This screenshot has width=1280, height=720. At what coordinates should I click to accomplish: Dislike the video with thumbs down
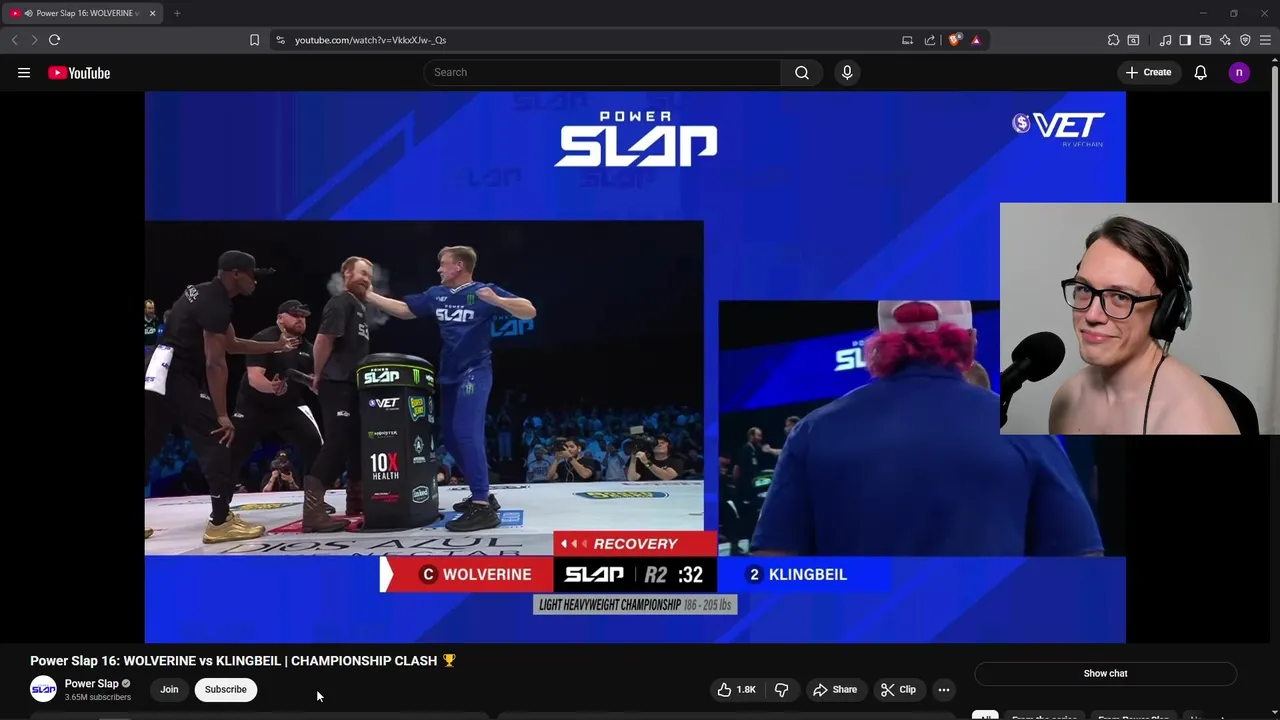pyautogui.click(x=782, y=690)
